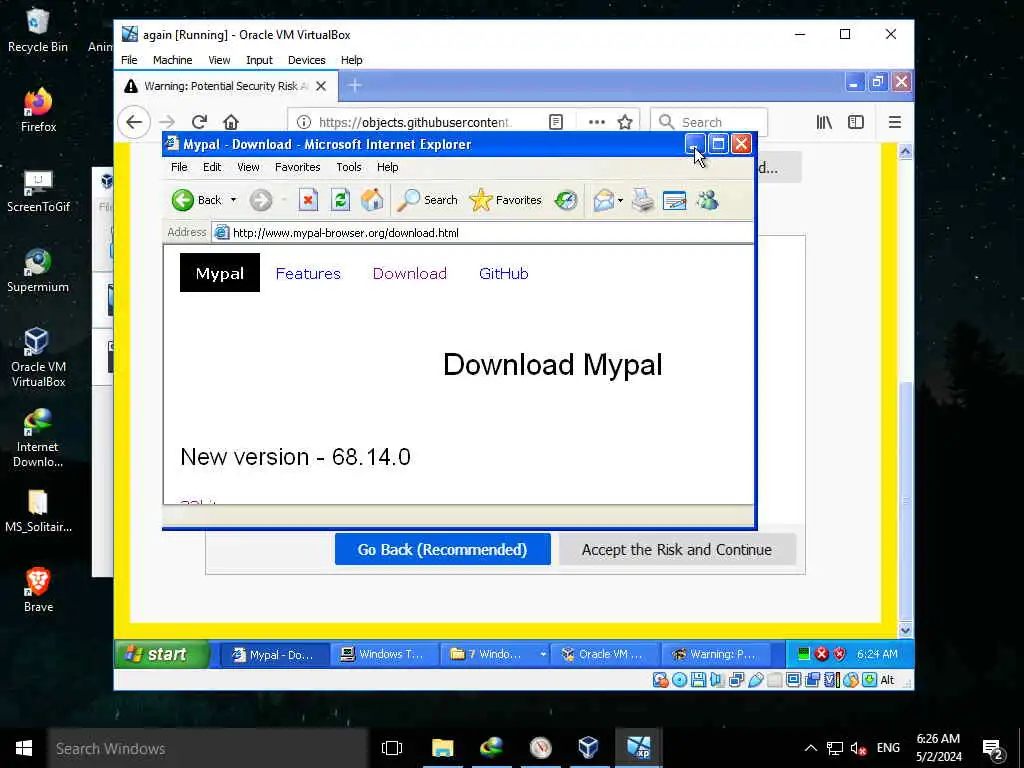Open Firefox page actions three-dot menu
This screenshot has height=768, width=1024.
click(596, 122)
